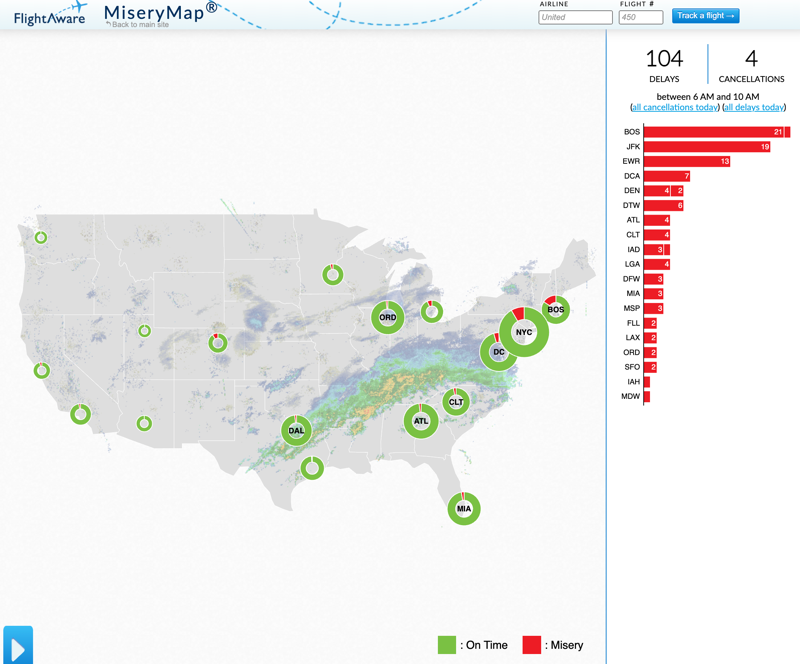Select the FLL bar in the chart
Screen dimensions: 800x664
651,324
